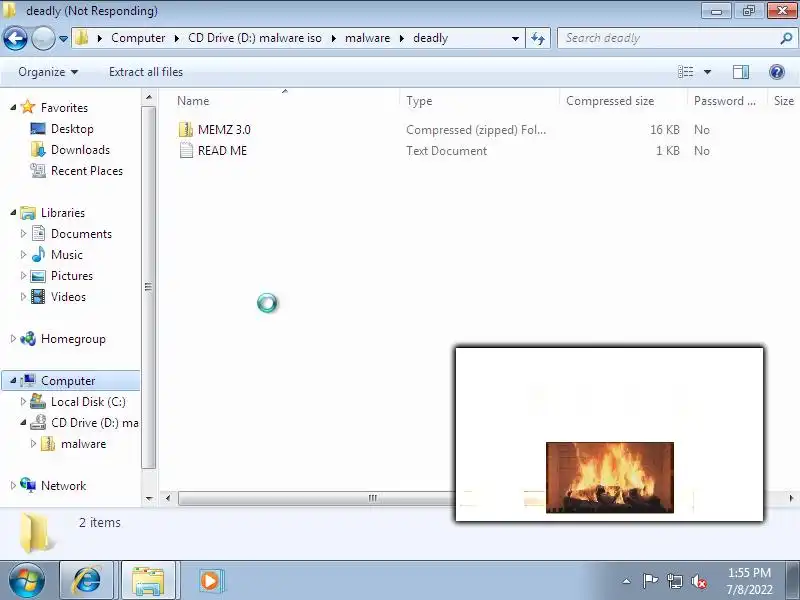
Task: Click navigation pane scroll down arrow
Action: click(148, 498)
